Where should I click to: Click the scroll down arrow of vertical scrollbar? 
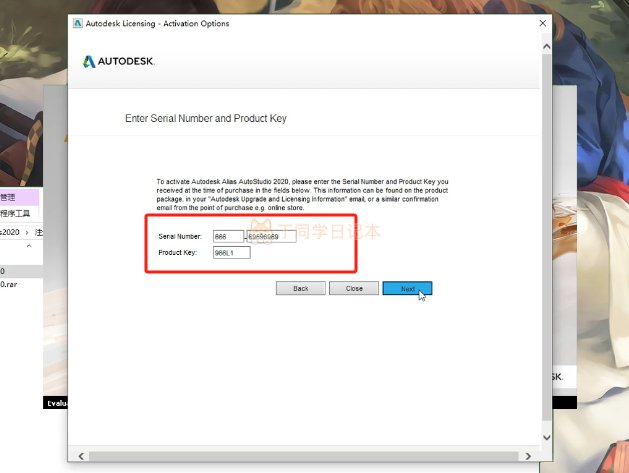(x=546, y=437)
